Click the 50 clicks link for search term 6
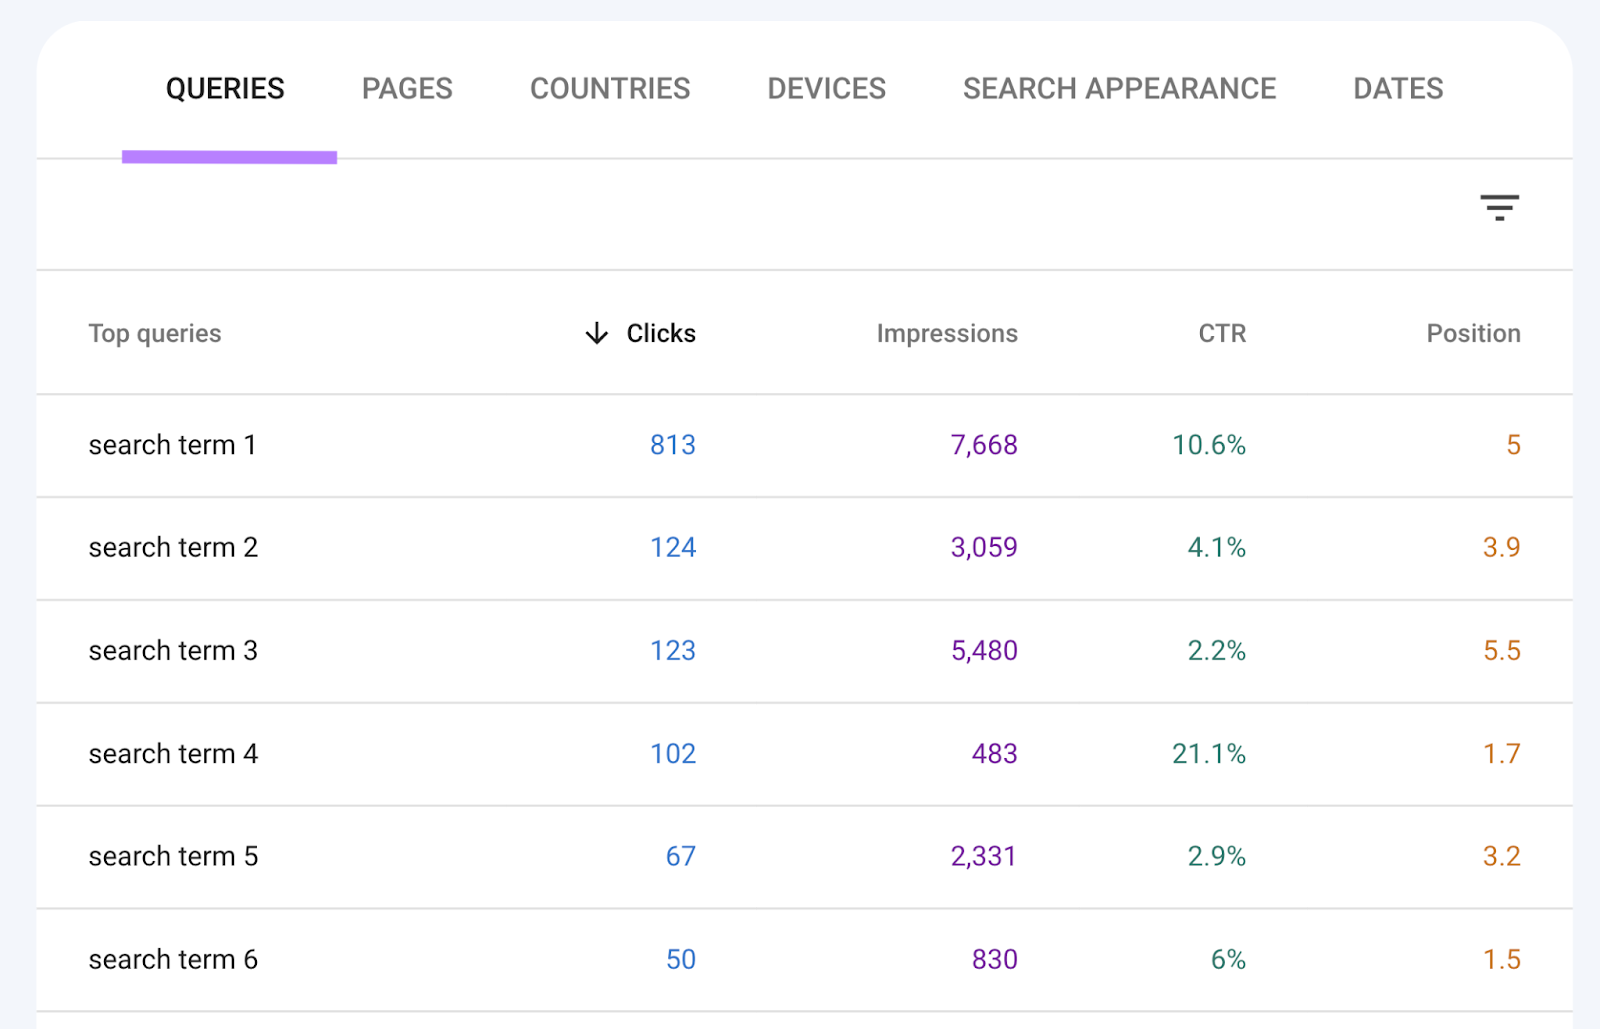Screen dimensions: 1600x1029 (x=679, y=959)
